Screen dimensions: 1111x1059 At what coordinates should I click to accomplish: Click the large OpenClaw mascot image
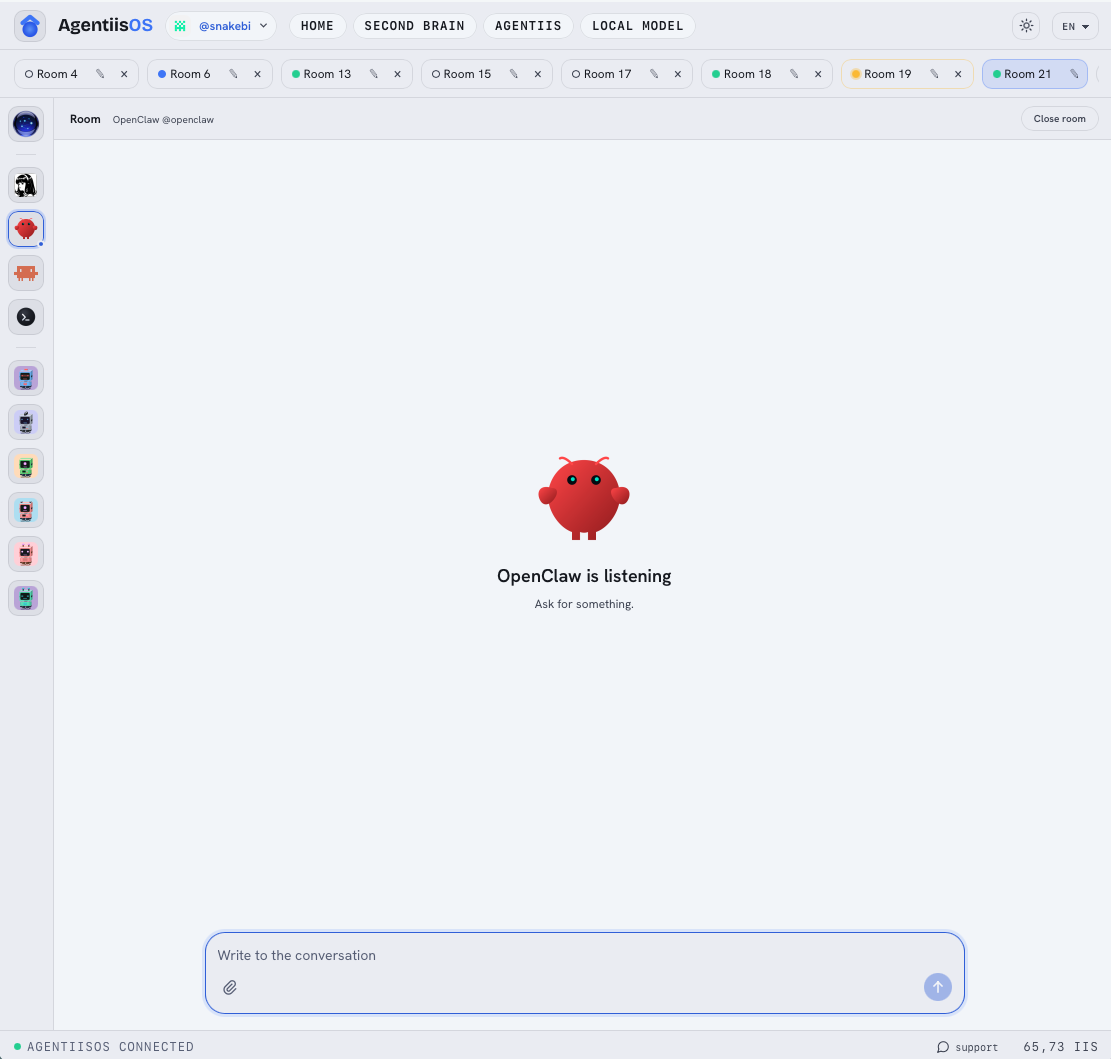click(x=584, y=498)
